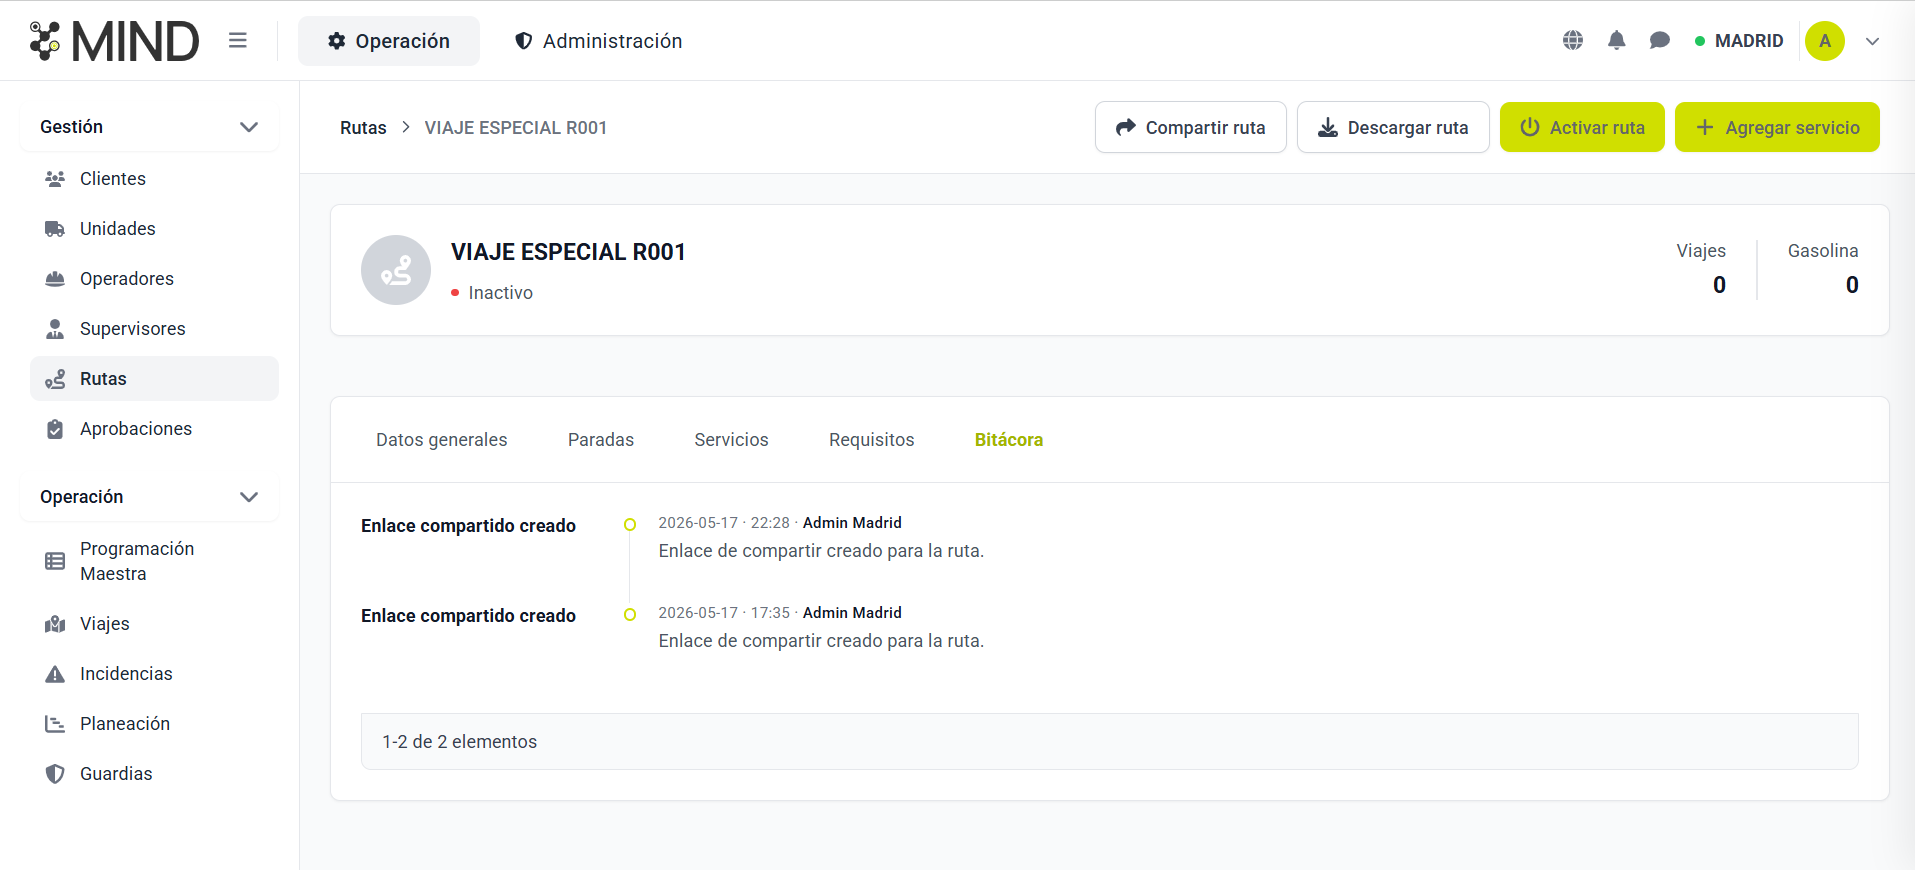Click the 1-2 de 2 elementos text

click(460, 742)
